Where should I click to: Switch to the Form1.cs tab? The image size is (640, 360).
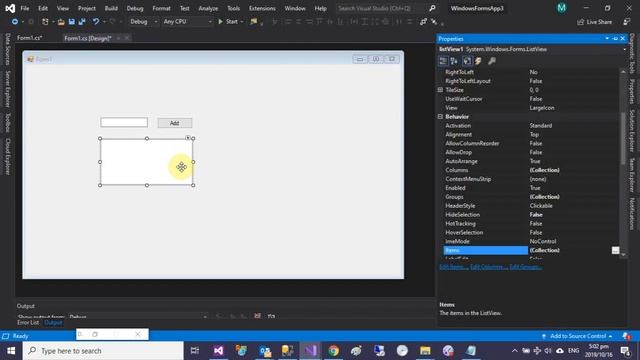click(29, 38)
